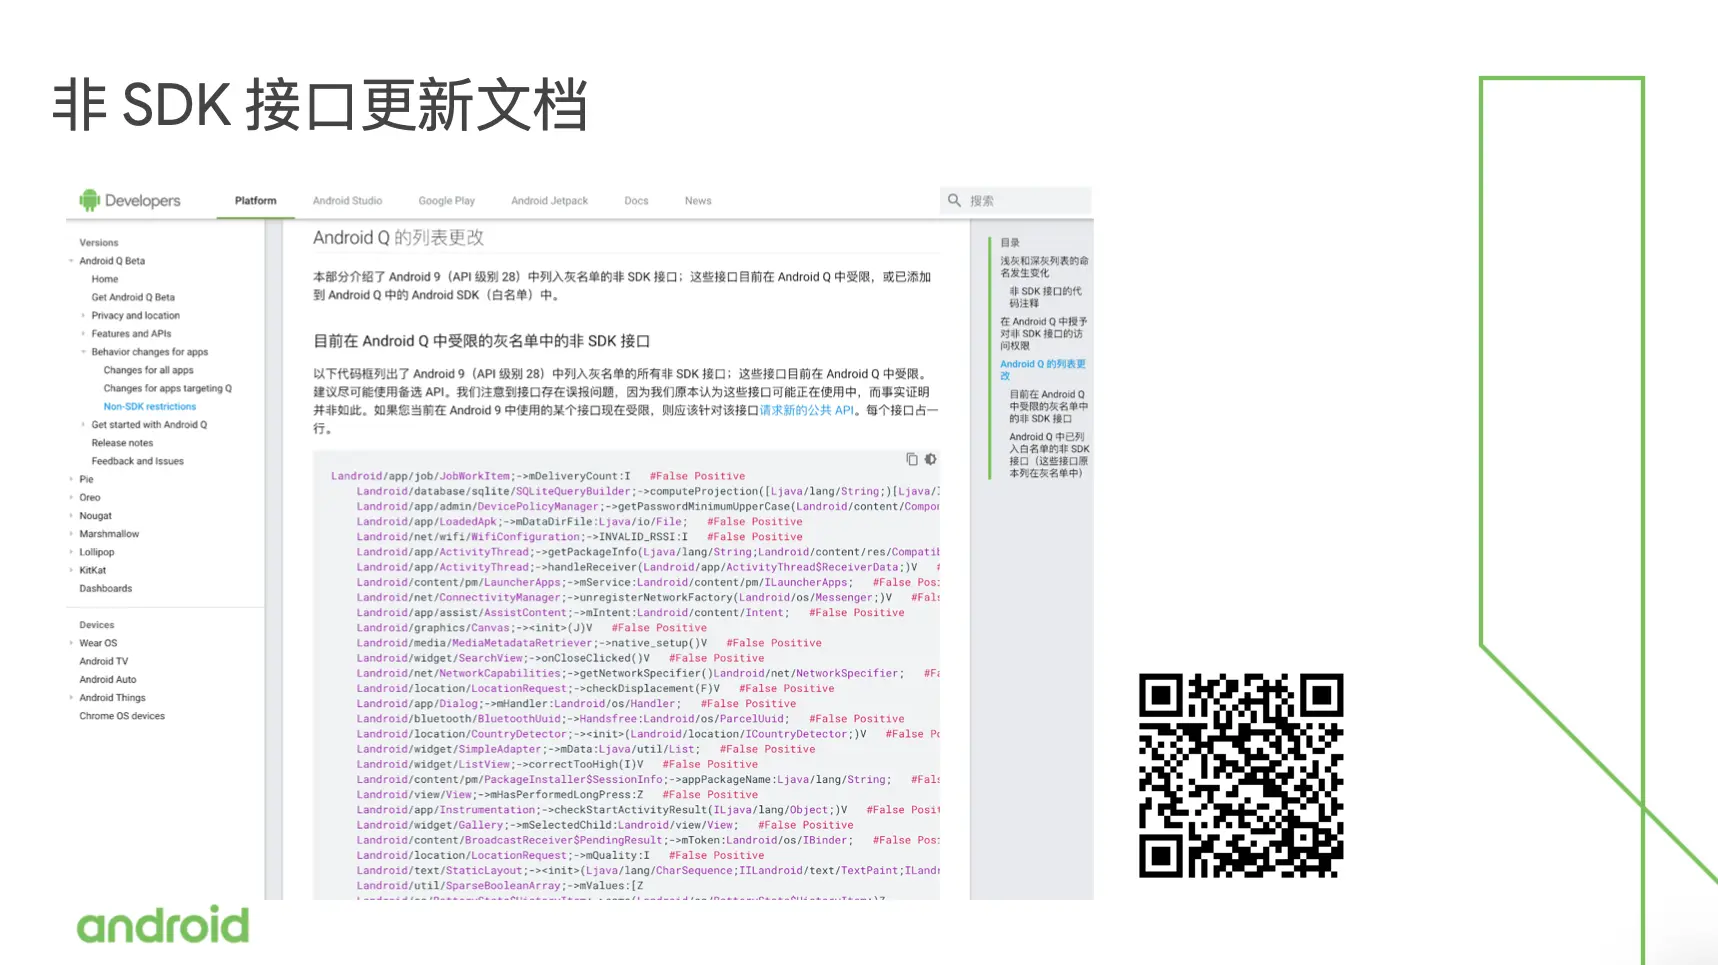
Task: Jump to 非 SDK 接口的代码注释 in contents
Action: click(x=1045, y=297)
